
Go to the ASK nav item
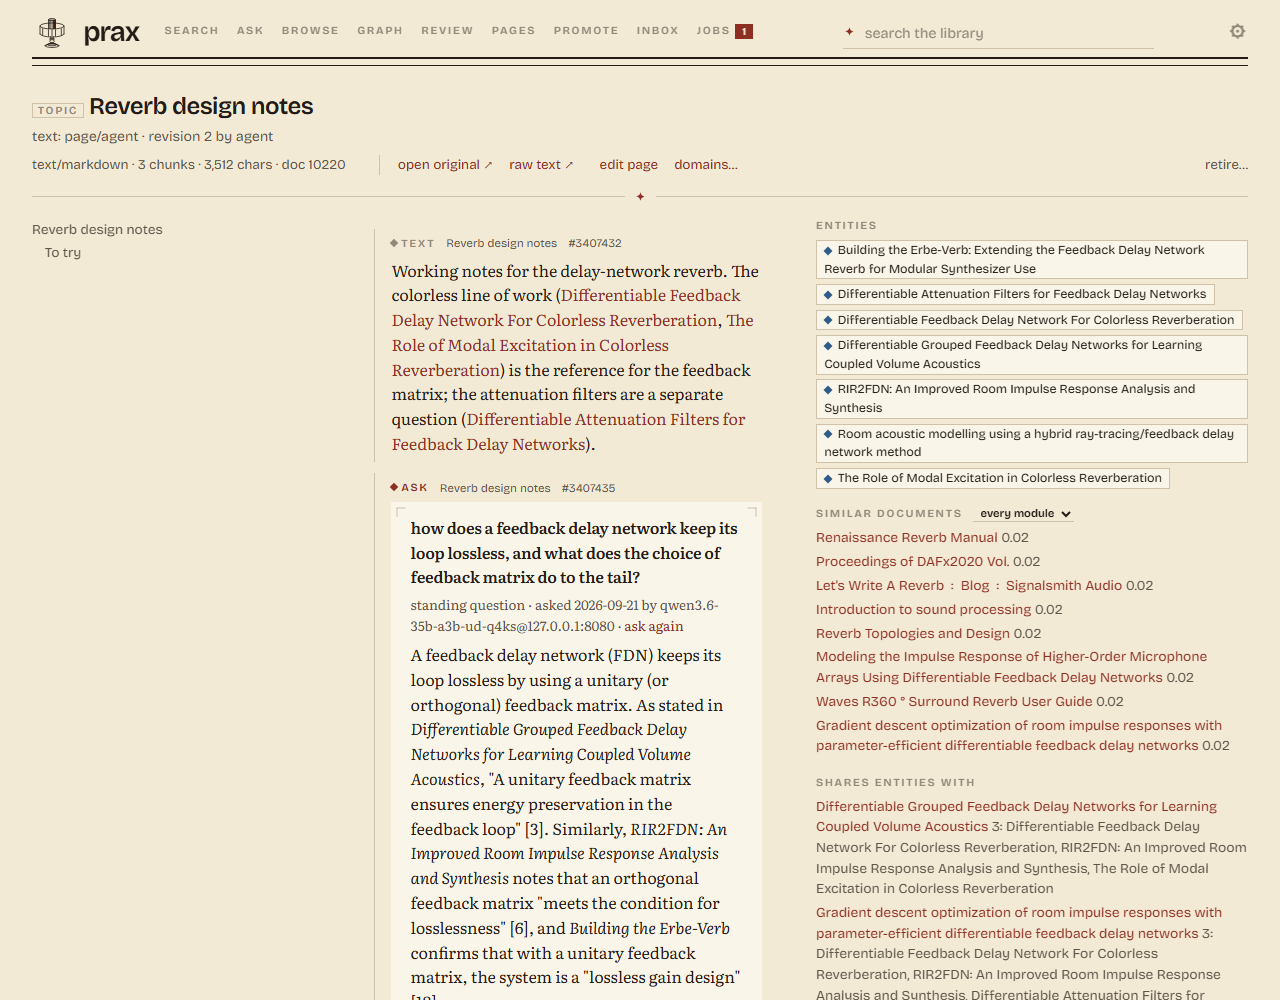[250, 31]
